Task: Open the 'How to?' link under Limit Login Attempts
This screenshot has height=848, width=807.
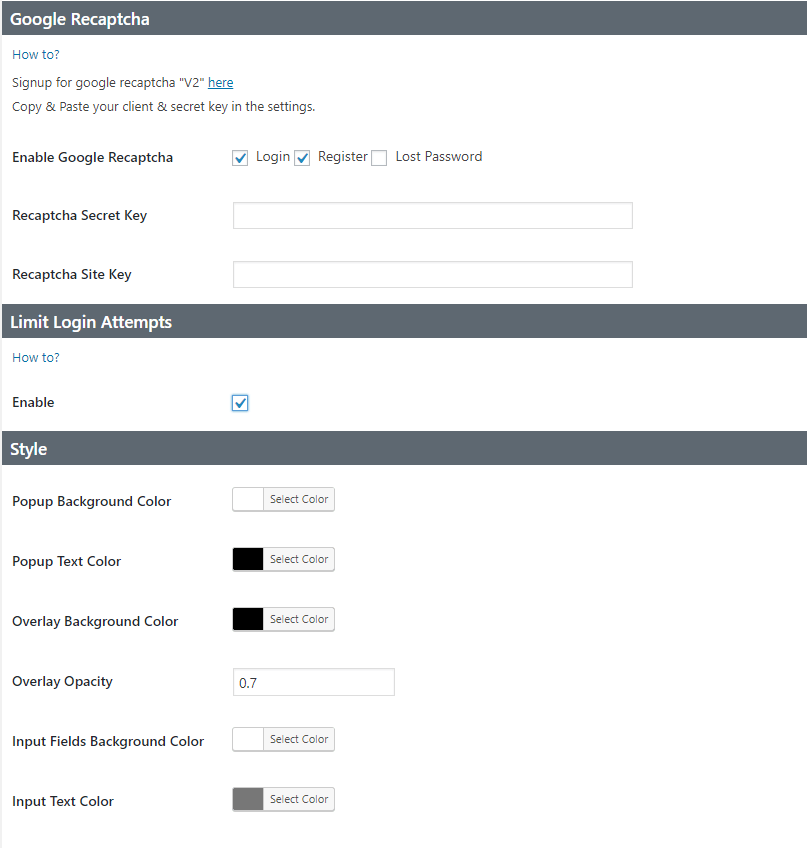Action: 35,357
